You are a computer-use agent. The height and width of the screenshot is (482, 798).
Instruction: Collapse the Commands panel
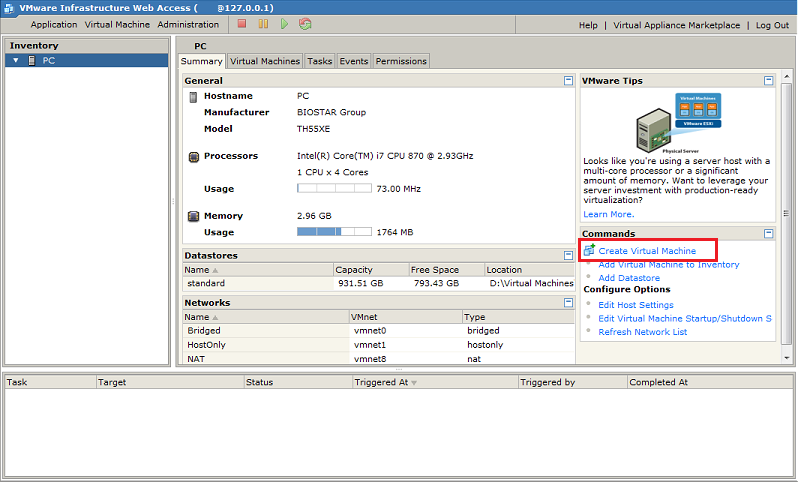click(768, 233)
